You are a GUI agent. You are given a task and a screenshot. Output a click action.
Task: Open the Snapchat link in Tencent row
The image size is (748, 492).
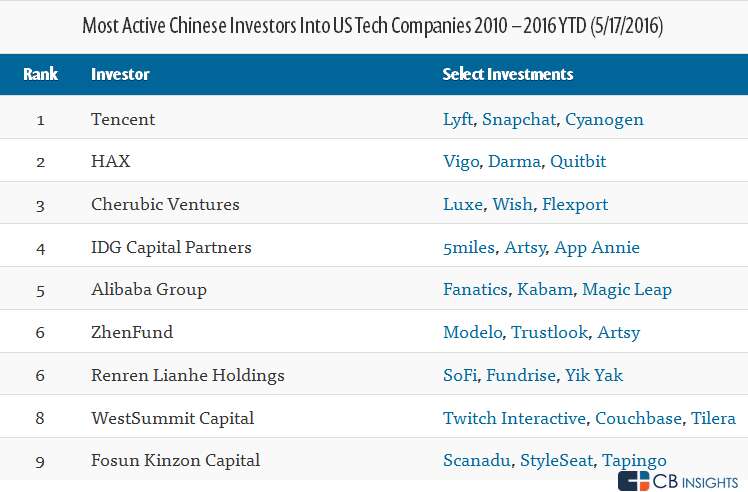click(x=518, y=120)
